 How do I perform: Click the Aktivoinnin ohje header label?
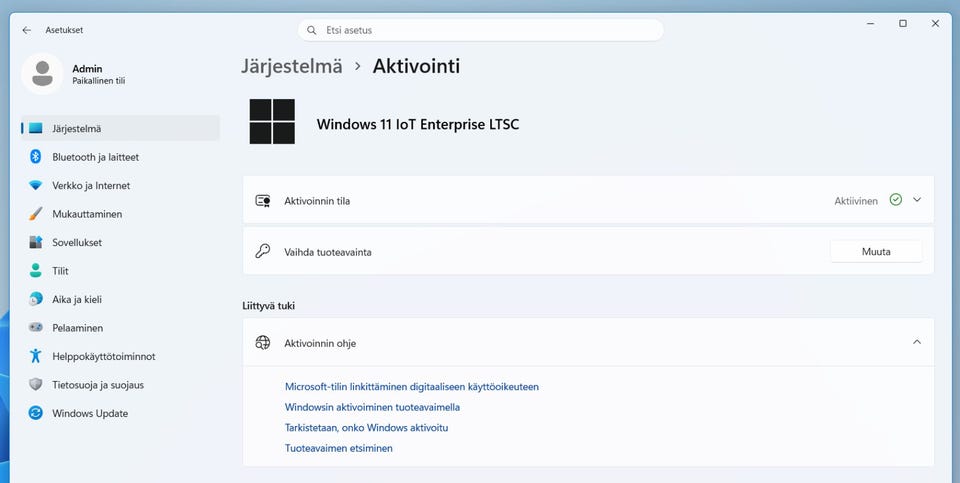(x=320, y=343)
